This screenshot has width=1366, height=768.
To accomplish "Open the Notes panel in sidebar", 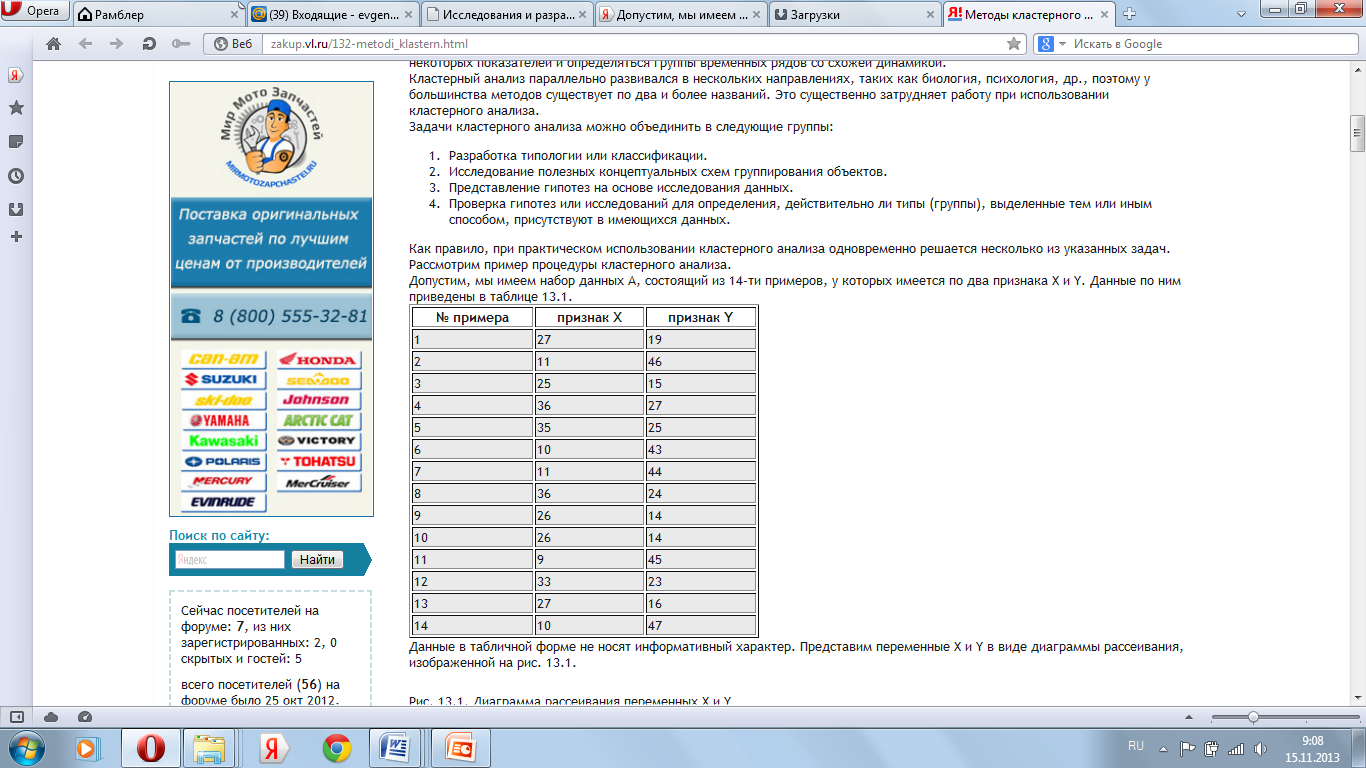I will (x=16, y=142).
